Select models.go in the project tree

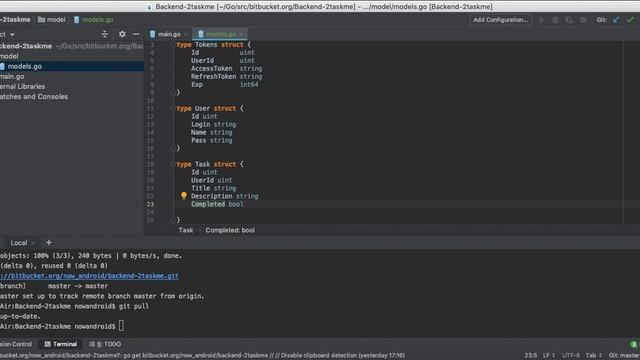tap(72, 66)
